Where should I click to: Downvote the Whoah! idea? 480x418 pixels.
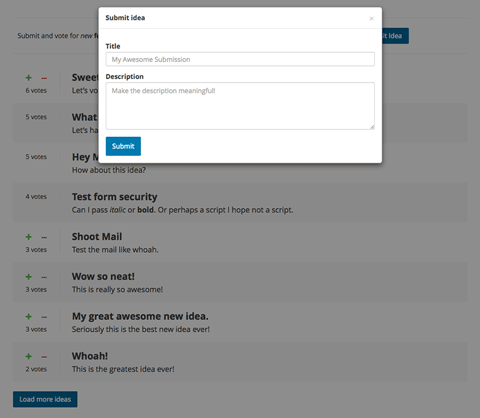point(44,357)
